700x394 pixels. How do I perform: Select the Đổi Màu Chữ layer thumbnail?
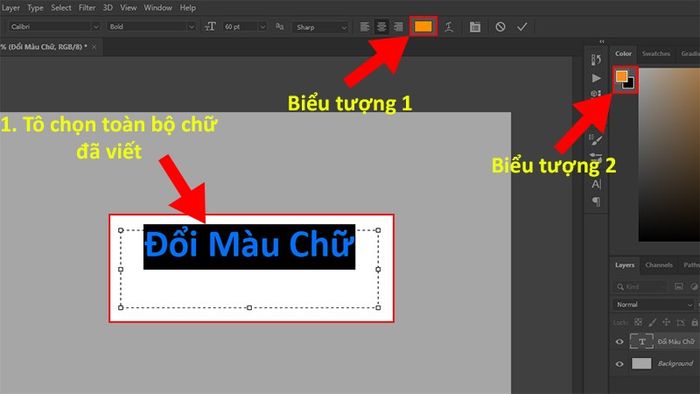point(642,342)
